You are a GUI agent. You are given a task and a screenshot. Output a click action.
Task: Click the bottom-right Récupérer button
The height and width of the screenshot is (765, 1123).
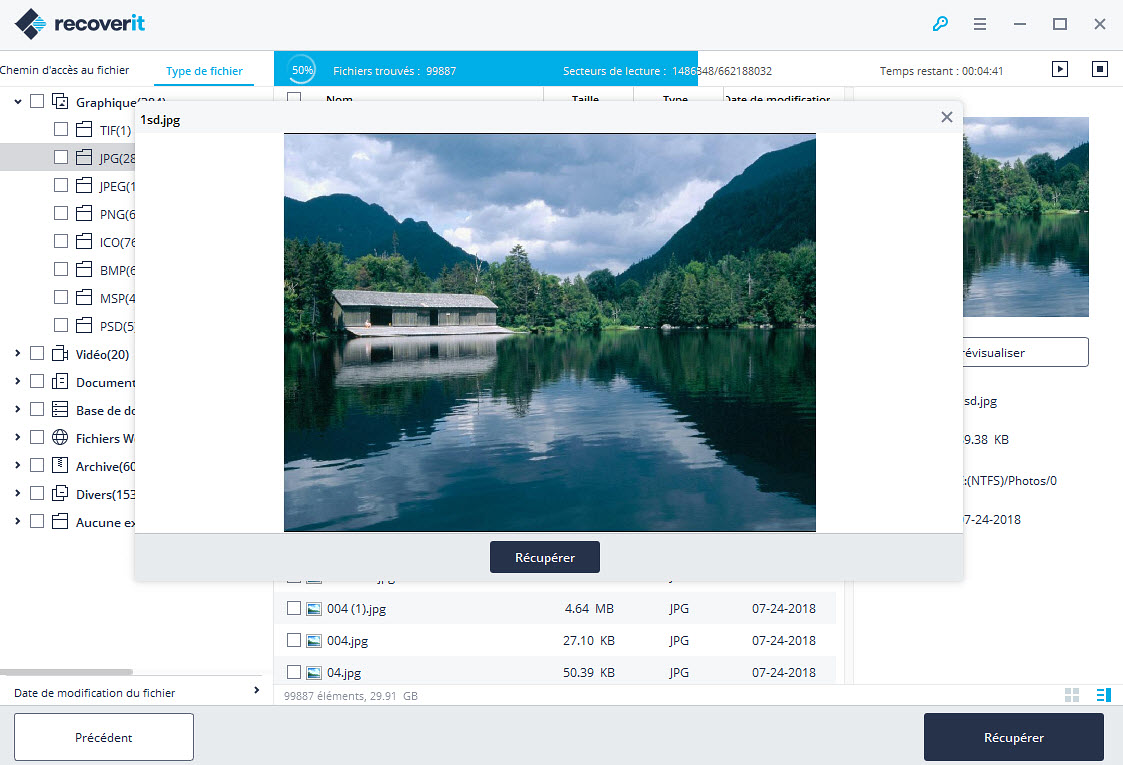pos(1013,737)
